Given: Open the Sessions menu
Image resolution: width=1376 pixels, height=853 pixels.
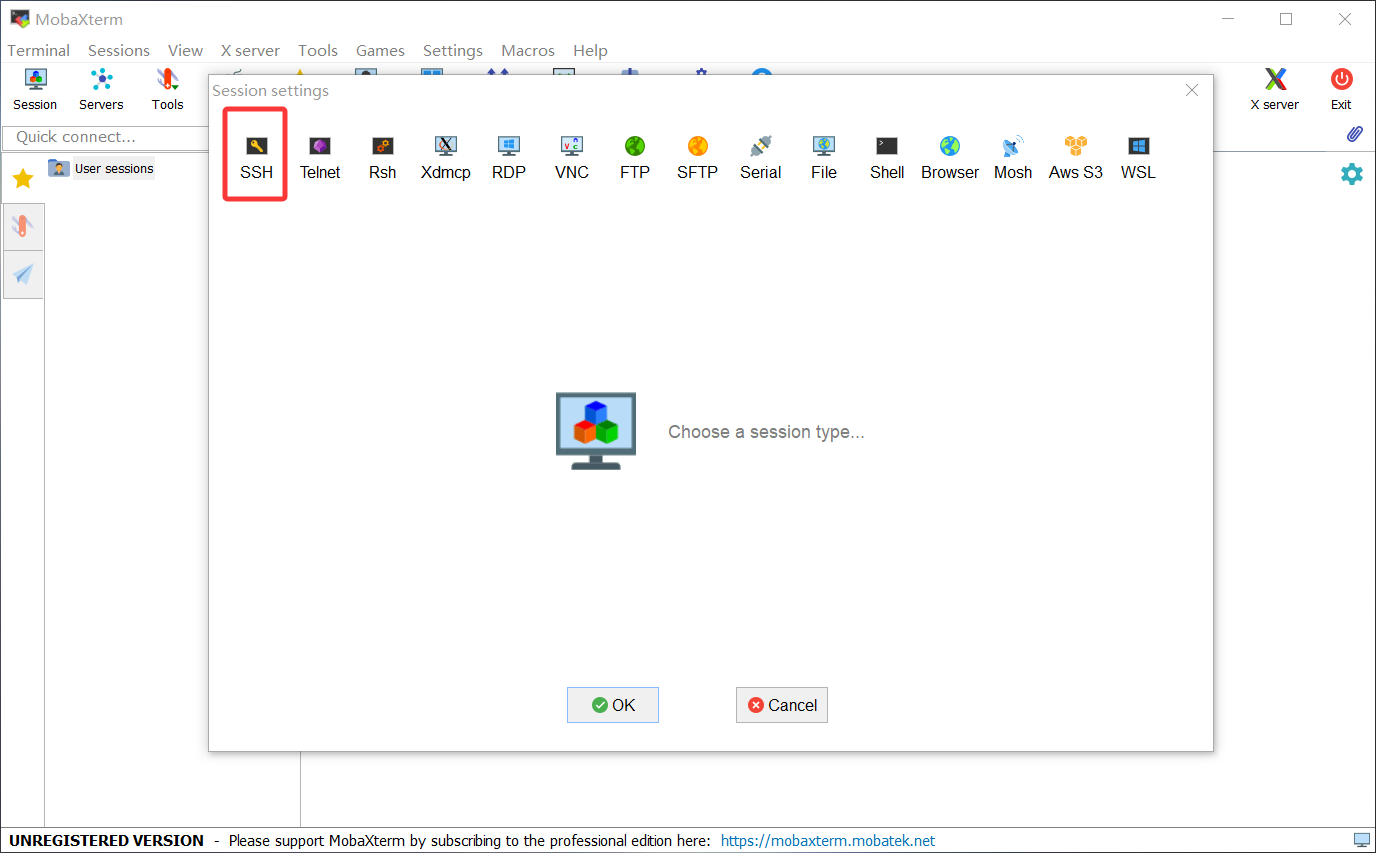Looking at the screenshot, I should (119, 50).
